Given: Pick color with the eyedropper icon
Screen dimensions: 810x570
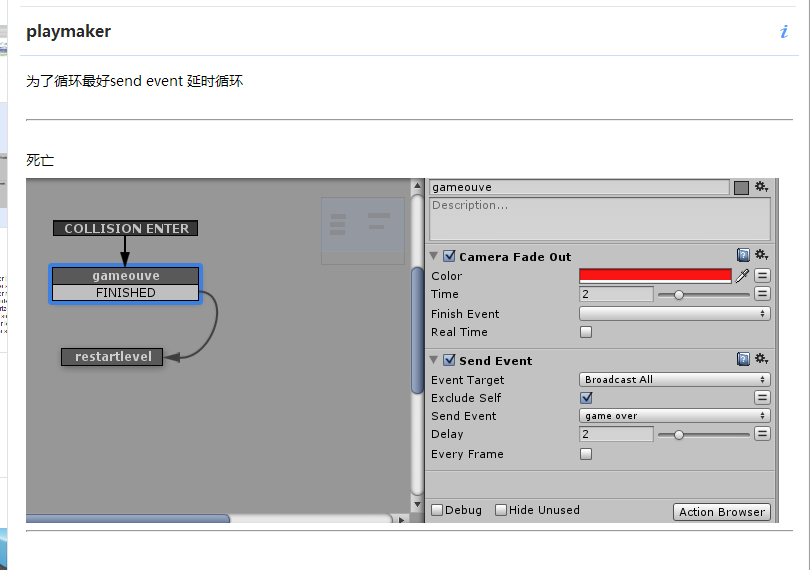Looking at the screenshot, I should [742, 275].
